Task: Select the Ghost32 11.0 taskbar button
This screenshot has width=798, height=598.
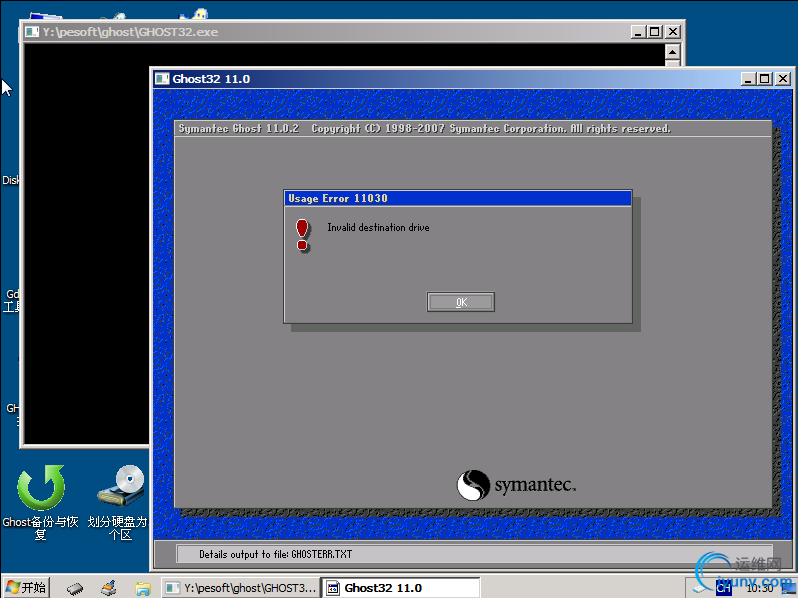Action: coord(401,588)
